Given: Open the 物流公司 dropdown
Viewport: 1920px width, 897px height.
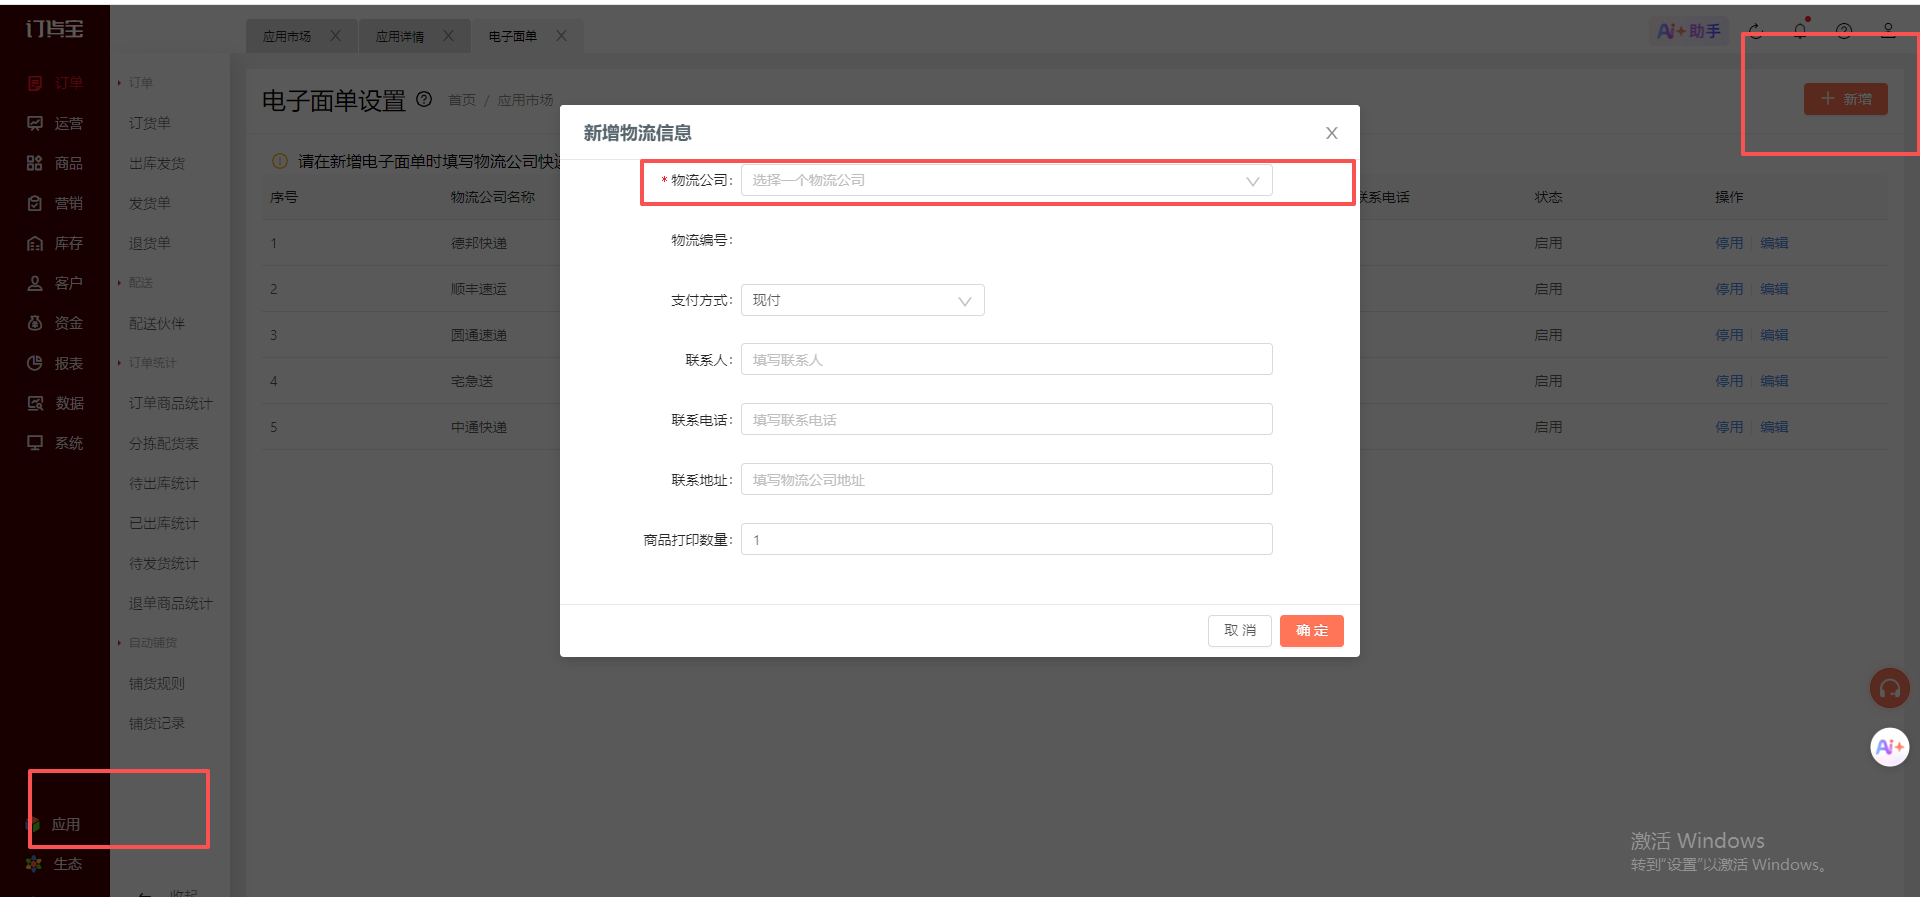Looking at the screenshot, I should click(x=1006, y=180).
